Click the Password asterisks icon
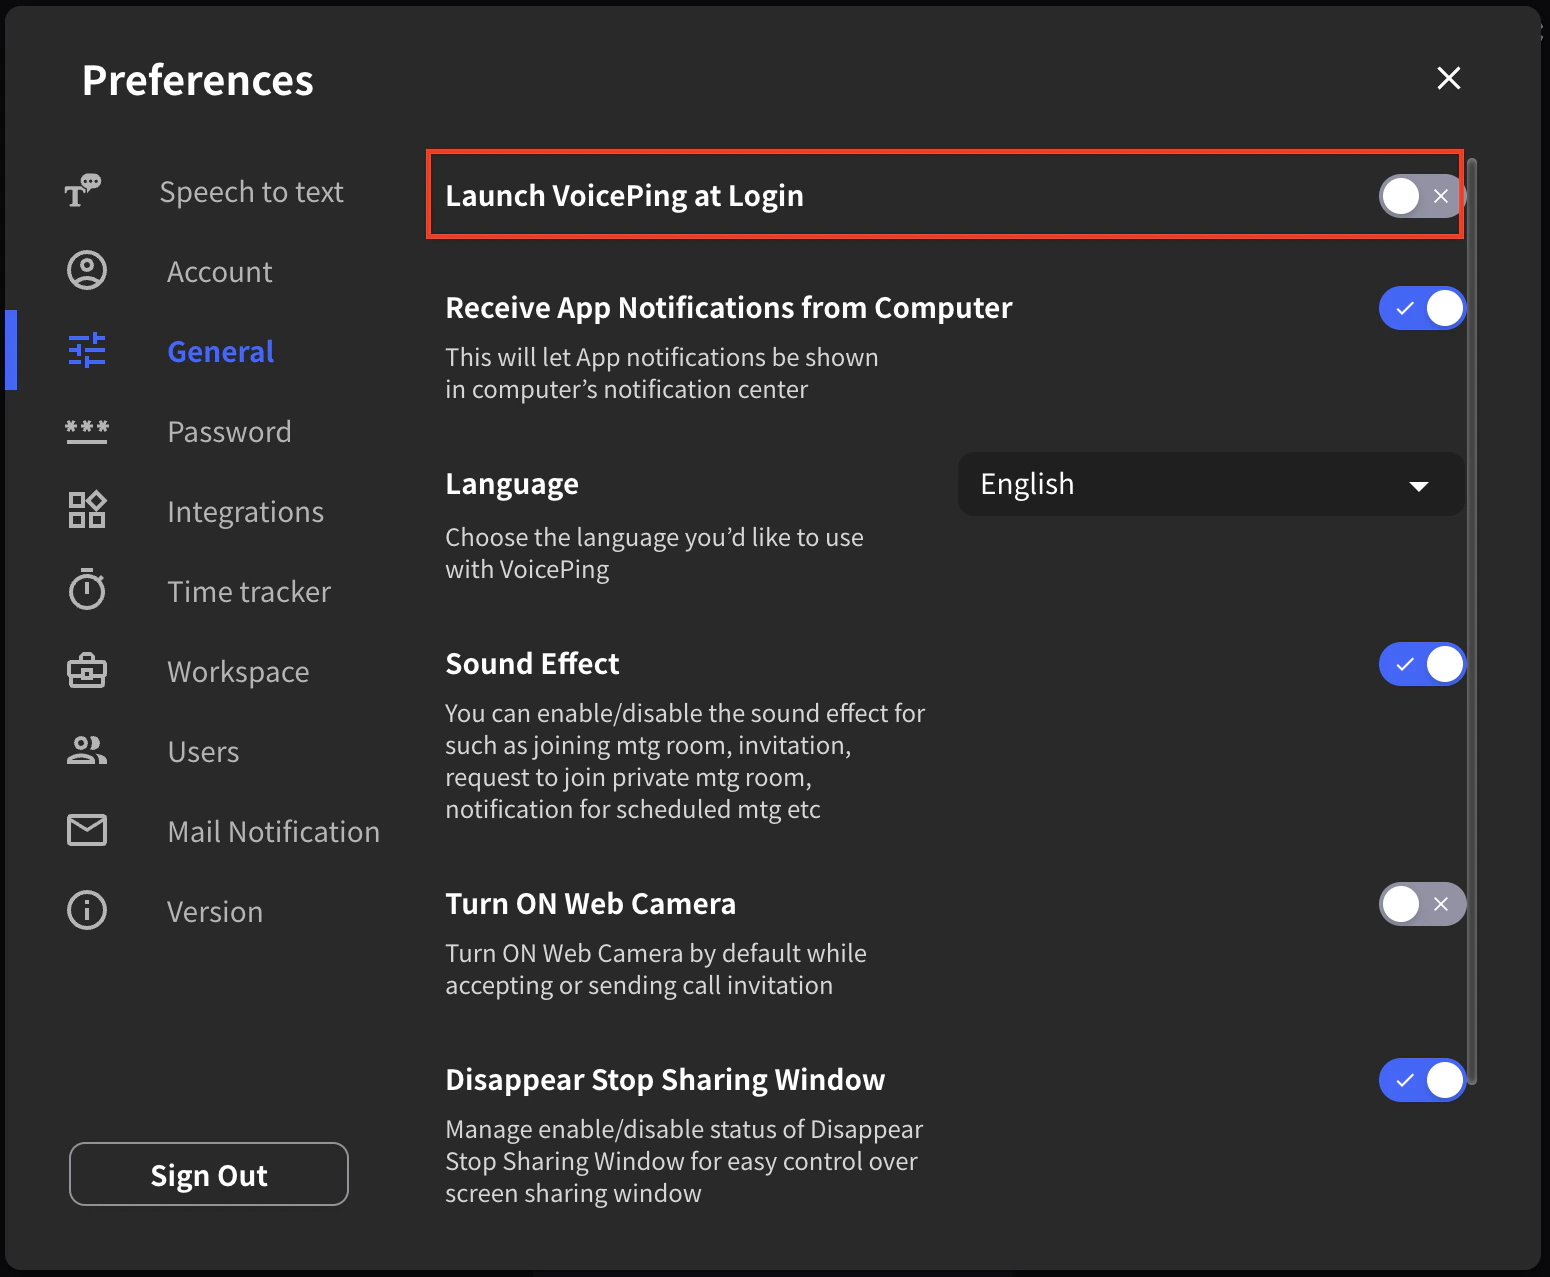 (87, 431)
